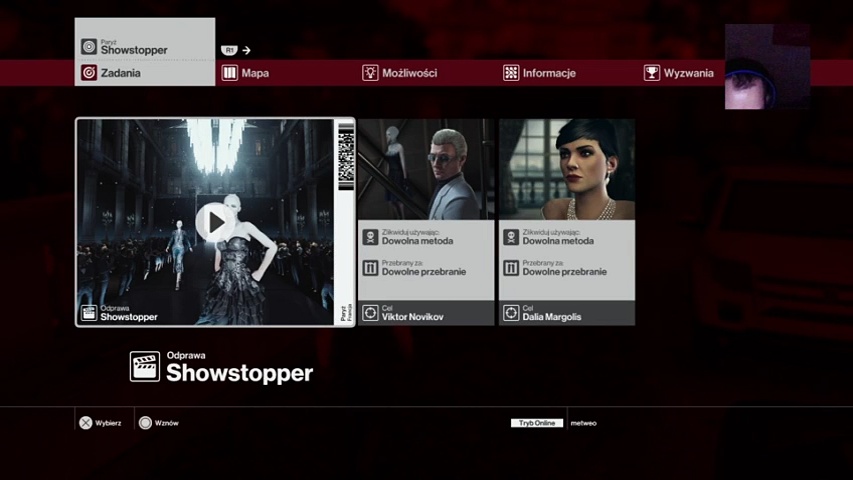Click the grid icon beside Informacje
The image size is (853, 480).
tap(511, 73)
